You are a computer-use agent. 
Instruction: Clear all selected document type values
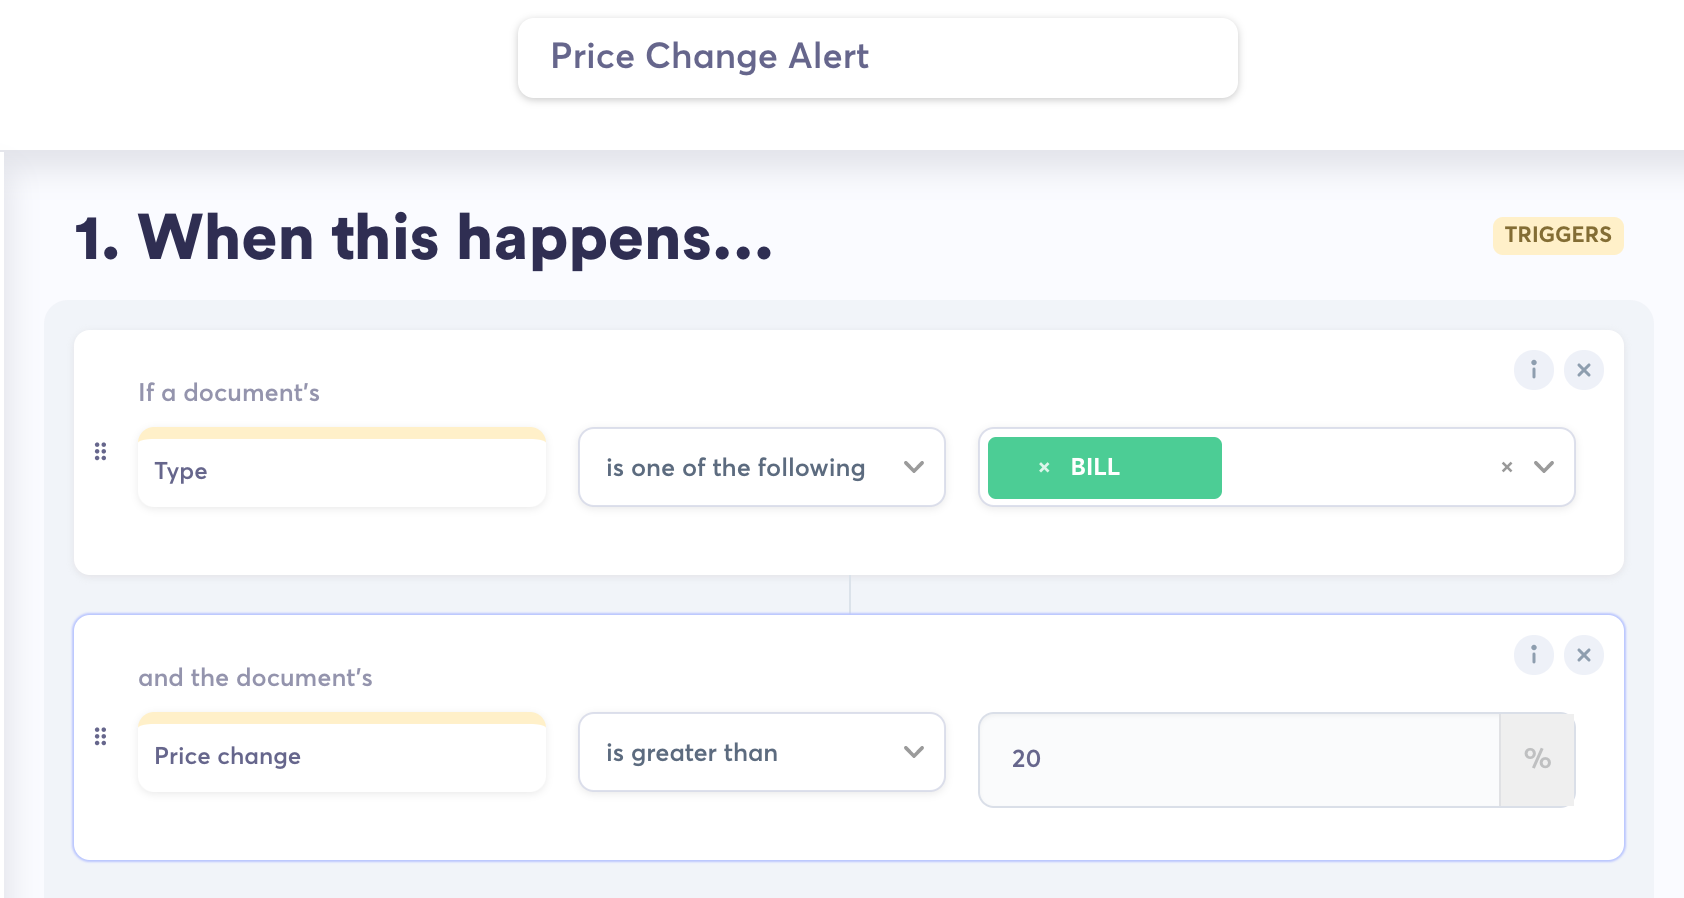(1507, 467)
